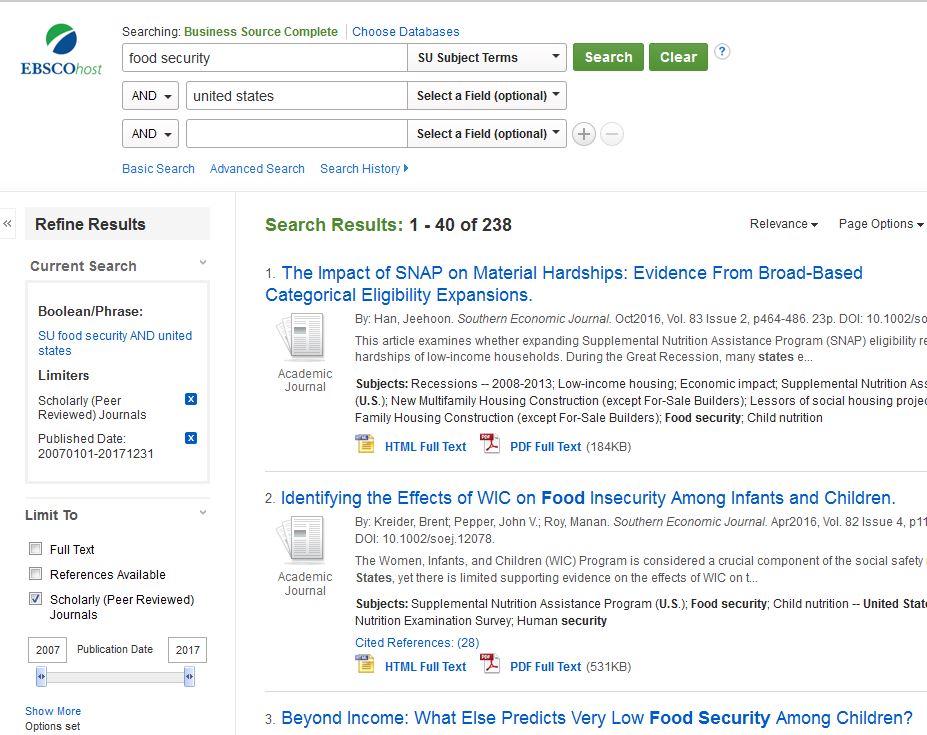
Task: Remove the Scholarly (Peer Reviewed) Journals limiter X
Action: point(191,399)
